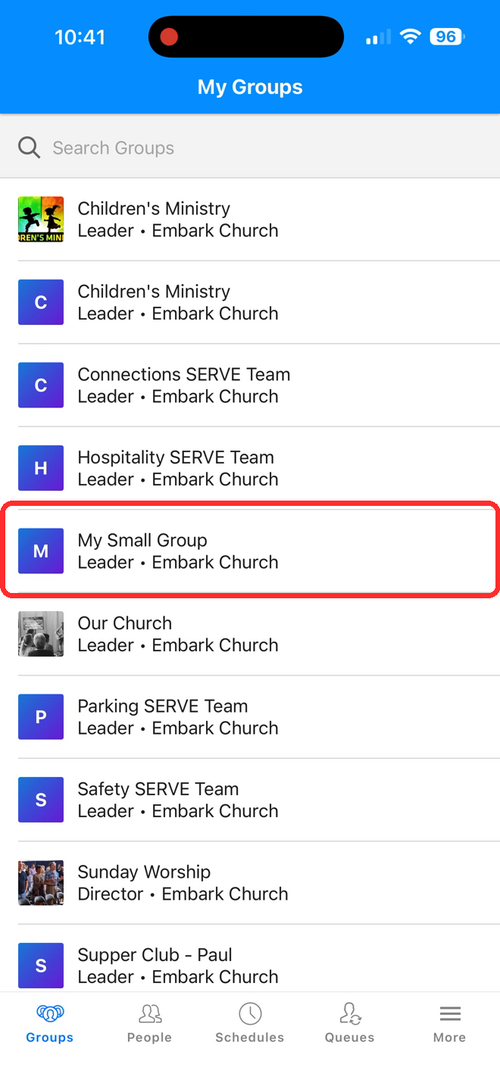Open the Schedules clock icon
The image size is (500, 1086).
click(250, 1014)
